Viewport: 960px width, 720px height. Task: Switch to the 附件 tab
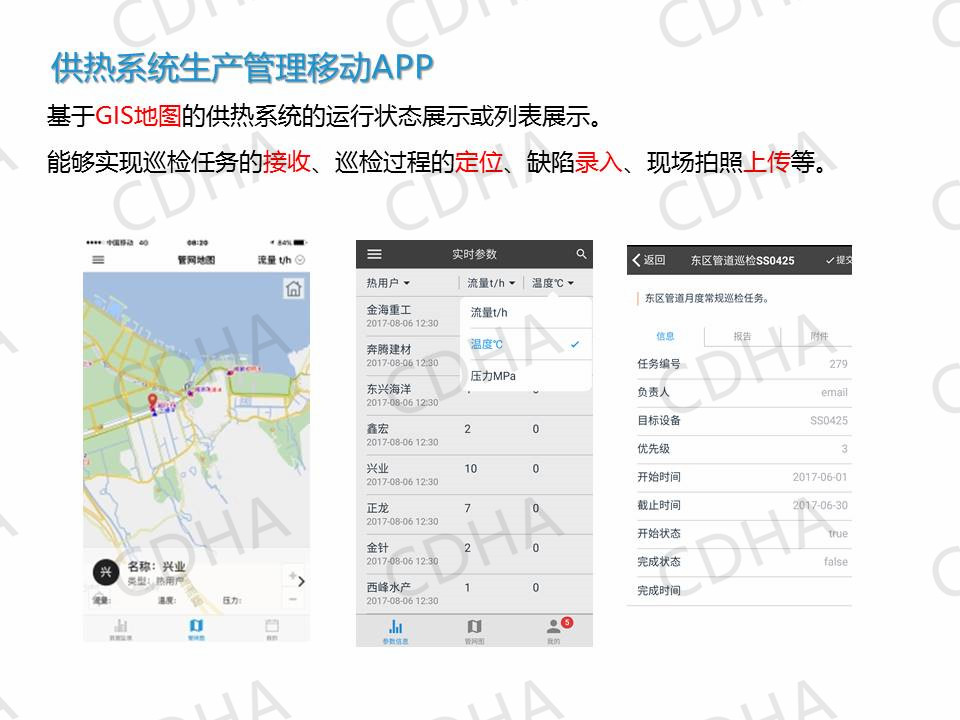point(819,336)
